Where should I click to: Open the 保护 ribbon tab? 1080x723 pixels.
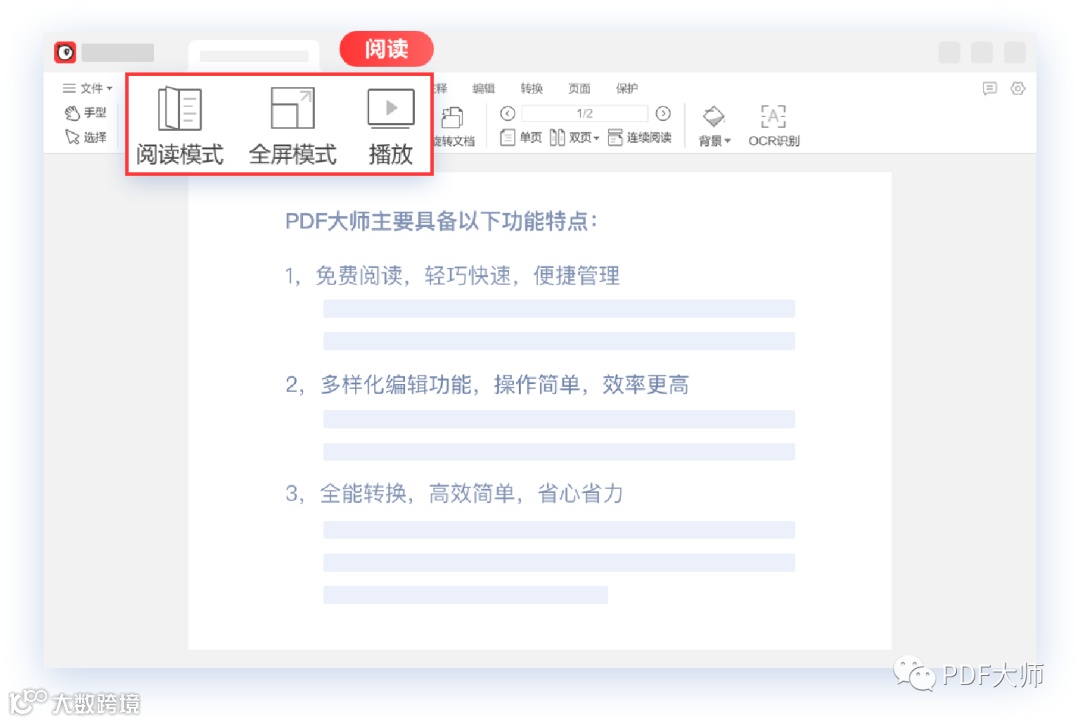click(627, 88)
